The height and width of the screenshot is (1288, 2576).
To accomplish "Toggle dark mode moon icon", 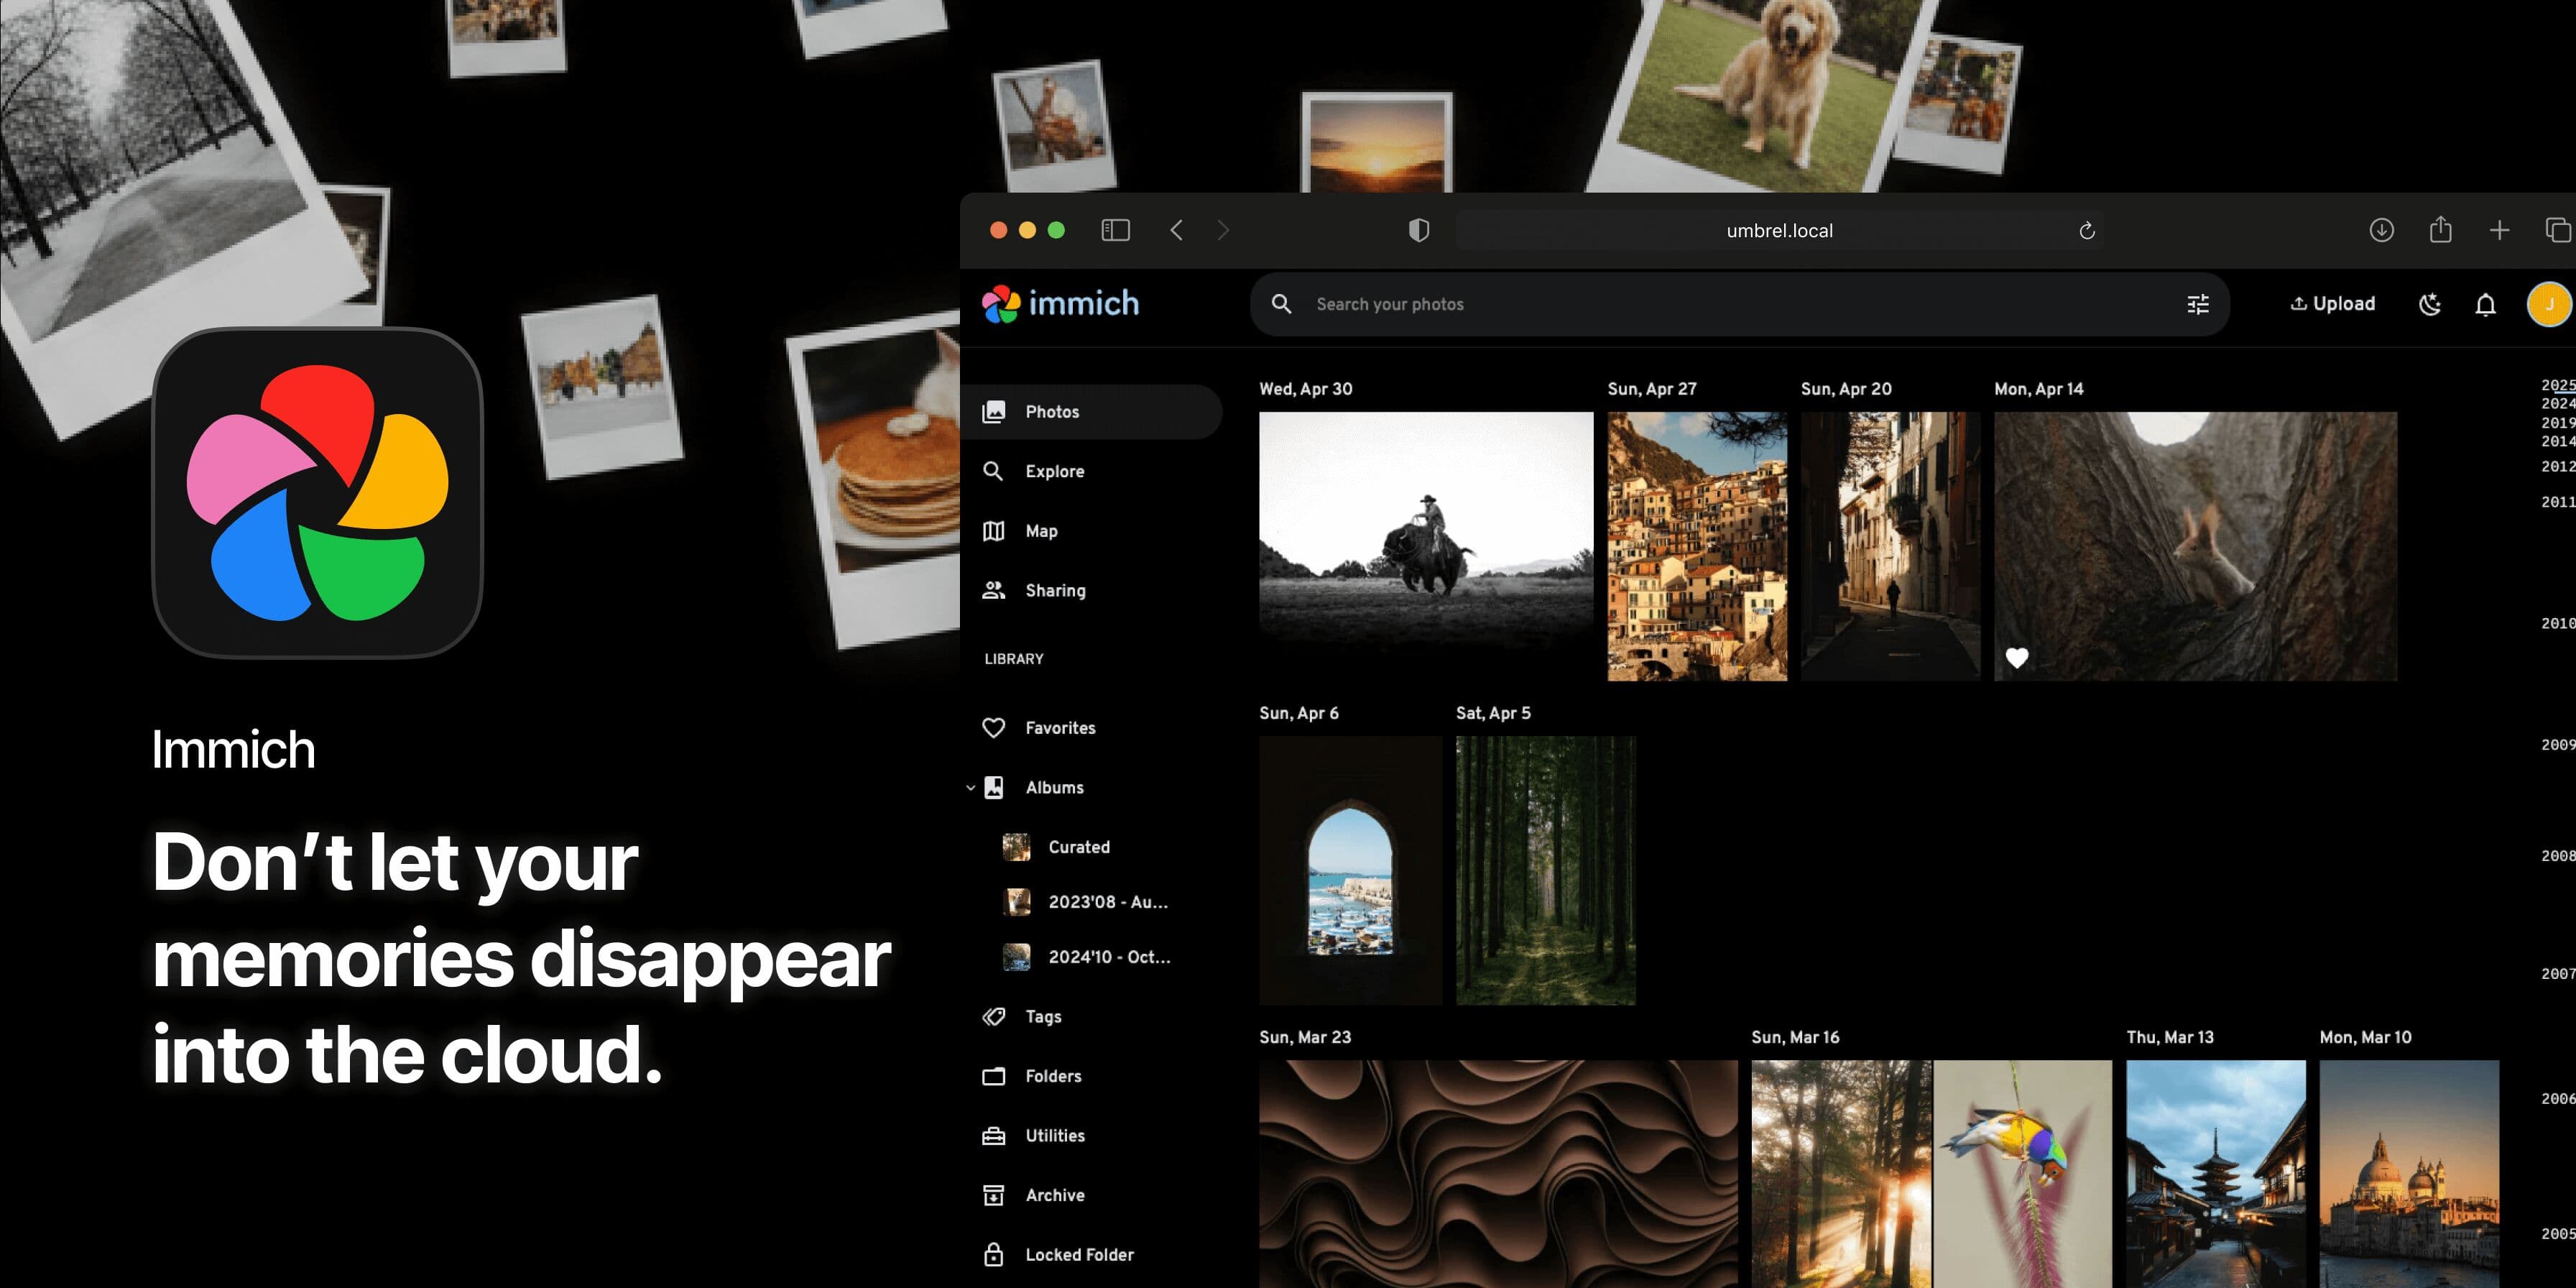I will tap(2430, 304).
